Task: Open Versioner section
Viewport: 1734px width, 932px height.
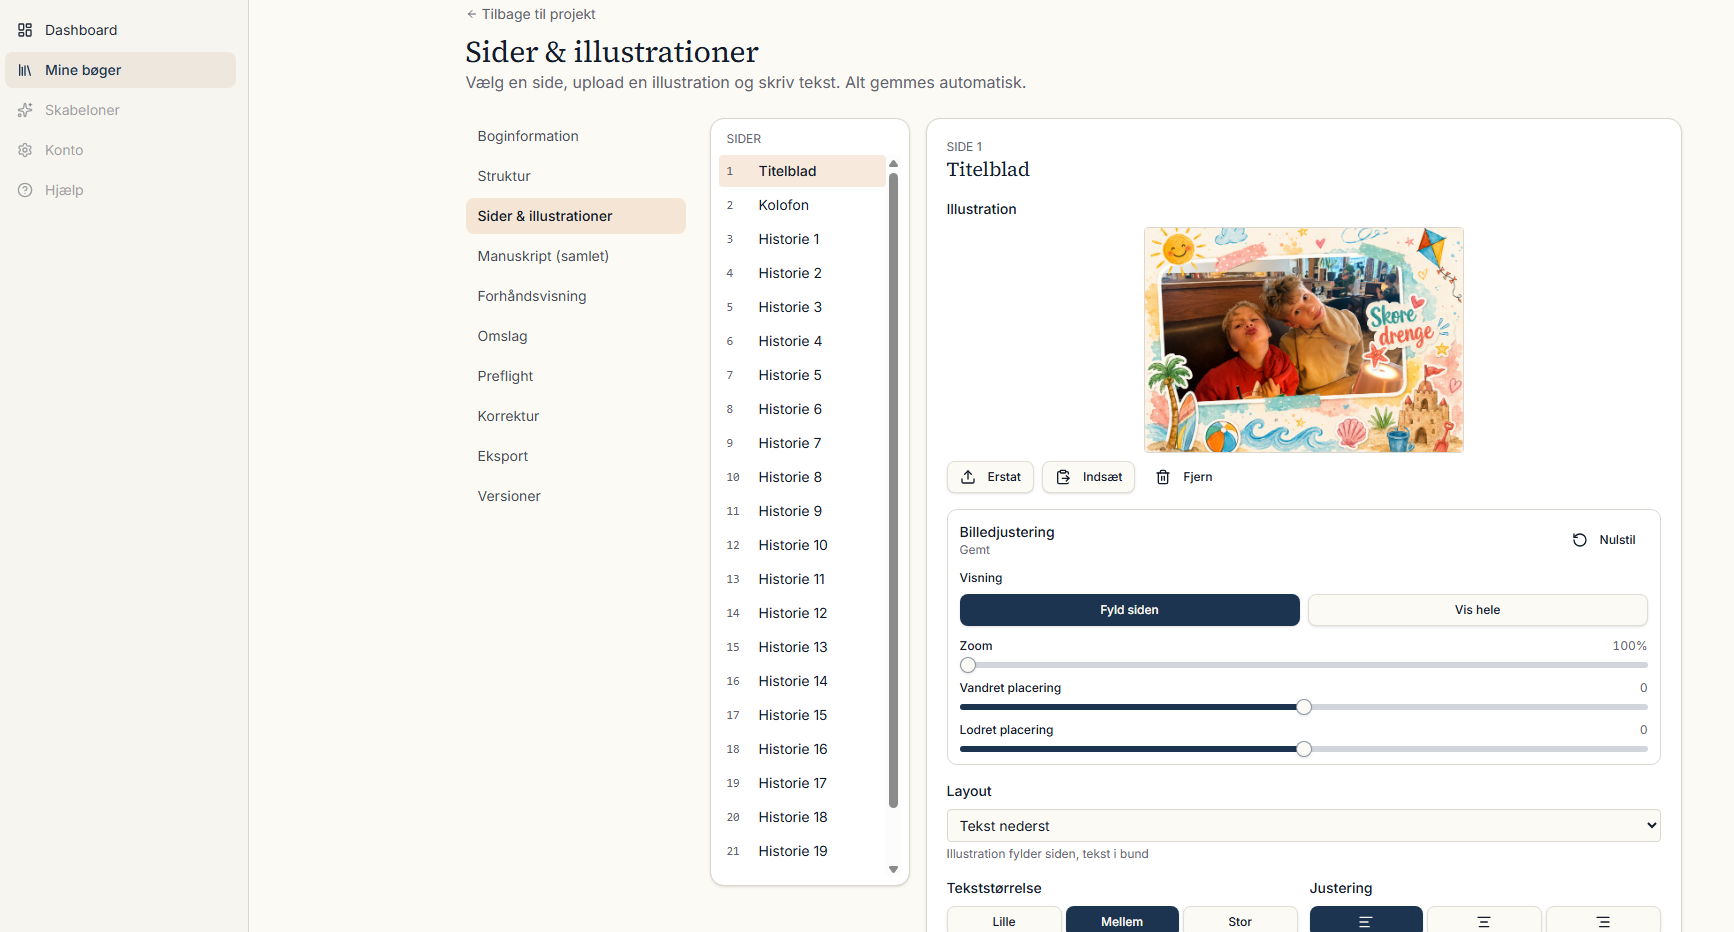Action: click(x=576, y=496)
